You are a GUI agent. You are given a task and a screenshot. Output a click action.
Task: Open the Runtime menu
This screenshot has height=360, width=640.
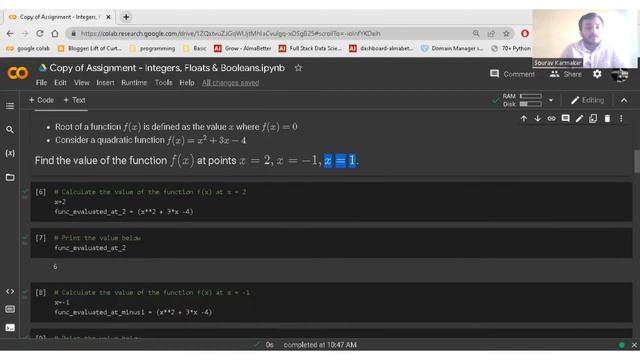pyautogui.click(x=134, y=83)
